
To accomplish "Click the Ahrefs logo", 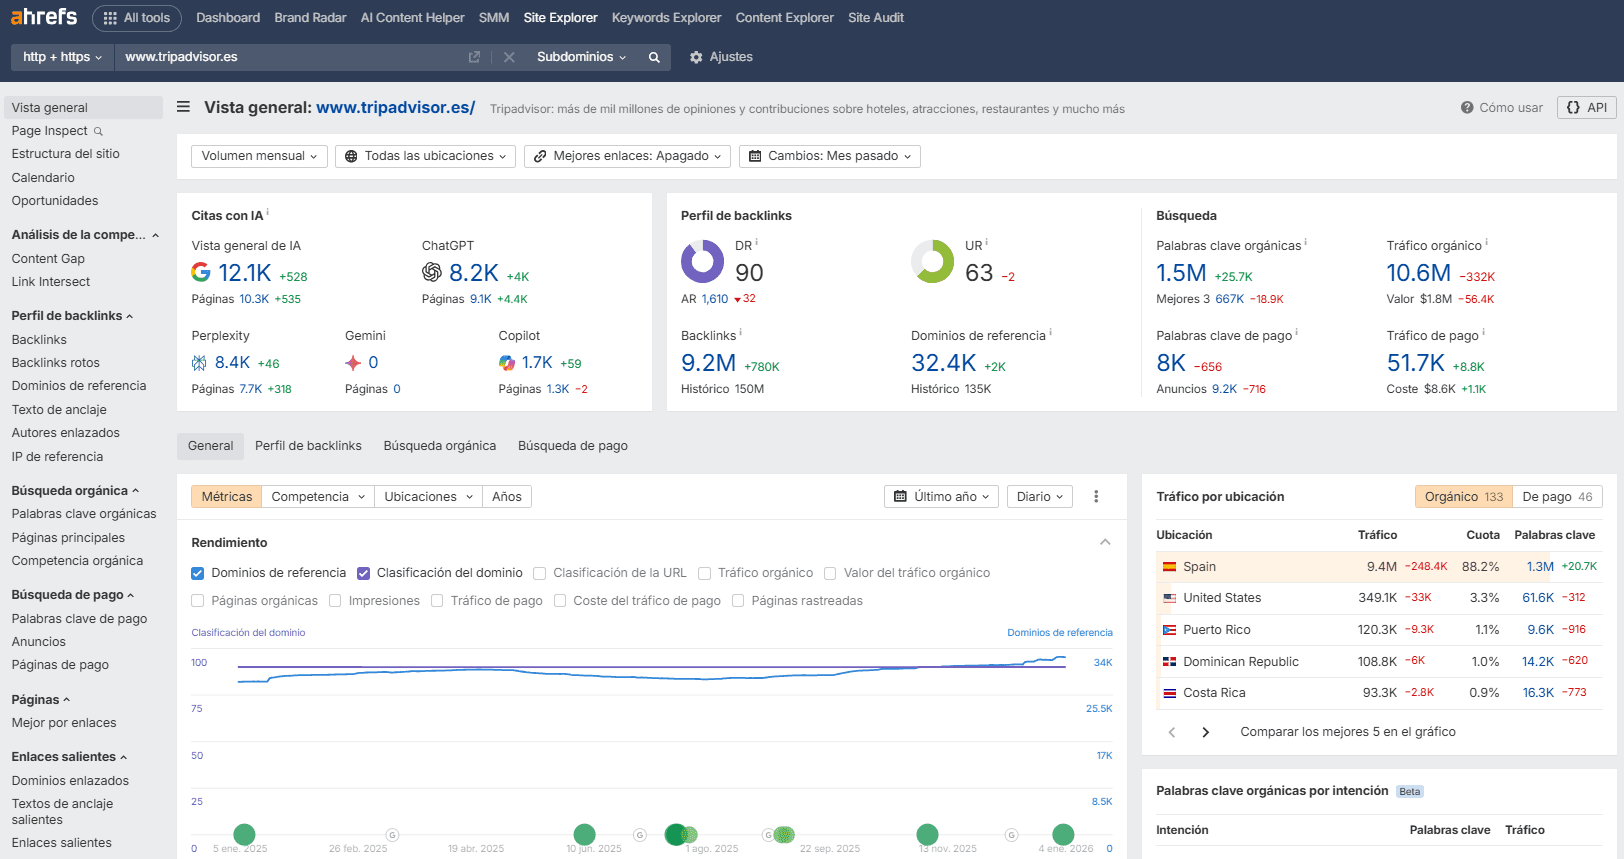I will pos(44,17).
